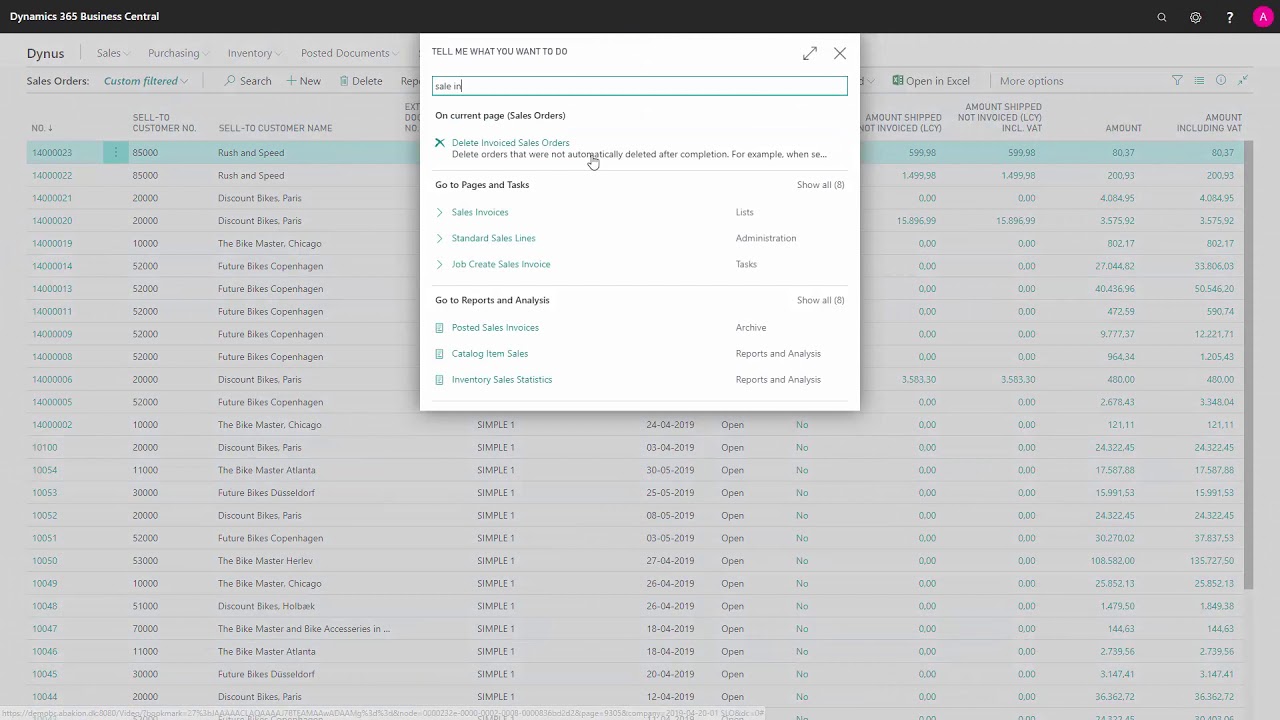The width and height of the screenshot is (1280, 720).
Task: Click the list's vertical scrollbar
Action: point(1248,365)
